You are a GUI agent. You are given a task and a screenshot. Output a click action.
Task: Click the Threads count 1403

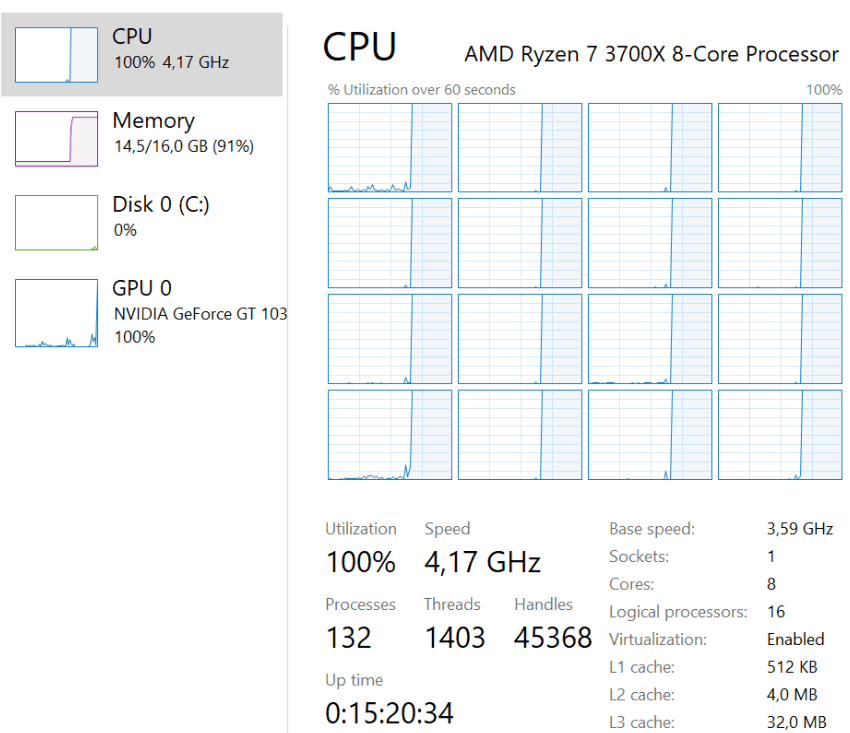coord(454,637)
